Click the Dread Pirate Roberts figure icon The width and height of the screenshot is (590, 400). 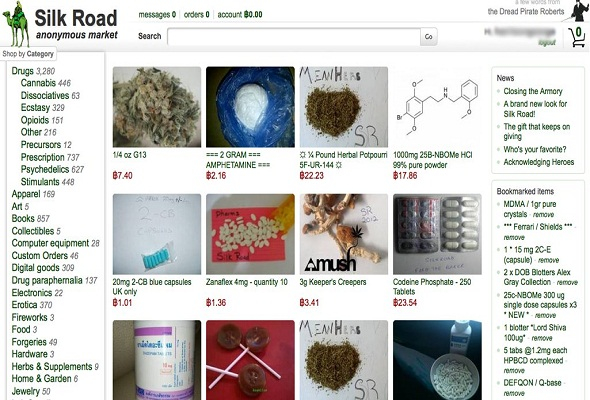pos(578,11)
